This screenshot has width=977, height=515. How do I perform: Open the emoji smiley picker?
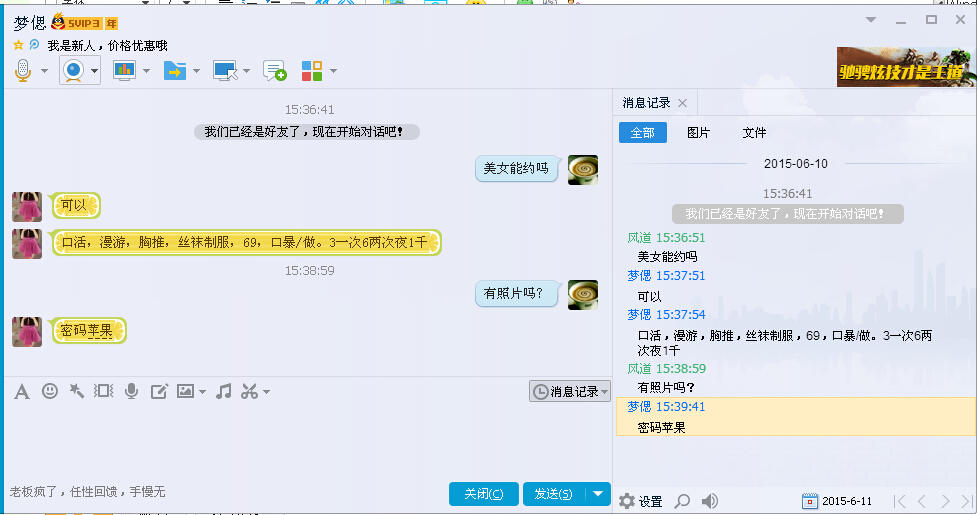[50, 391]
